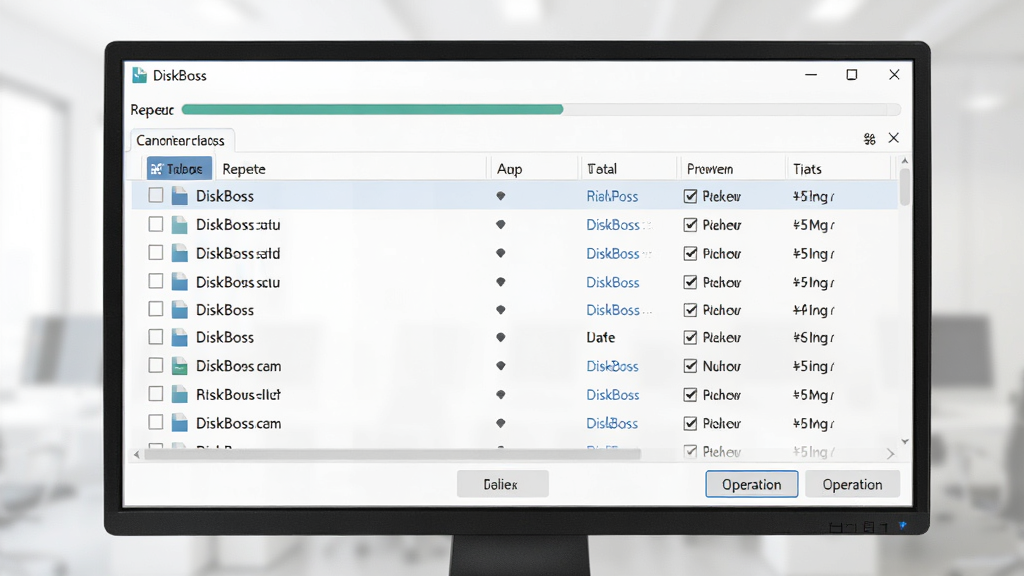This screenshot has height=576, width=1024.
Task: Click the diamond marker in the Nuhov row
Action: [501, 366]
